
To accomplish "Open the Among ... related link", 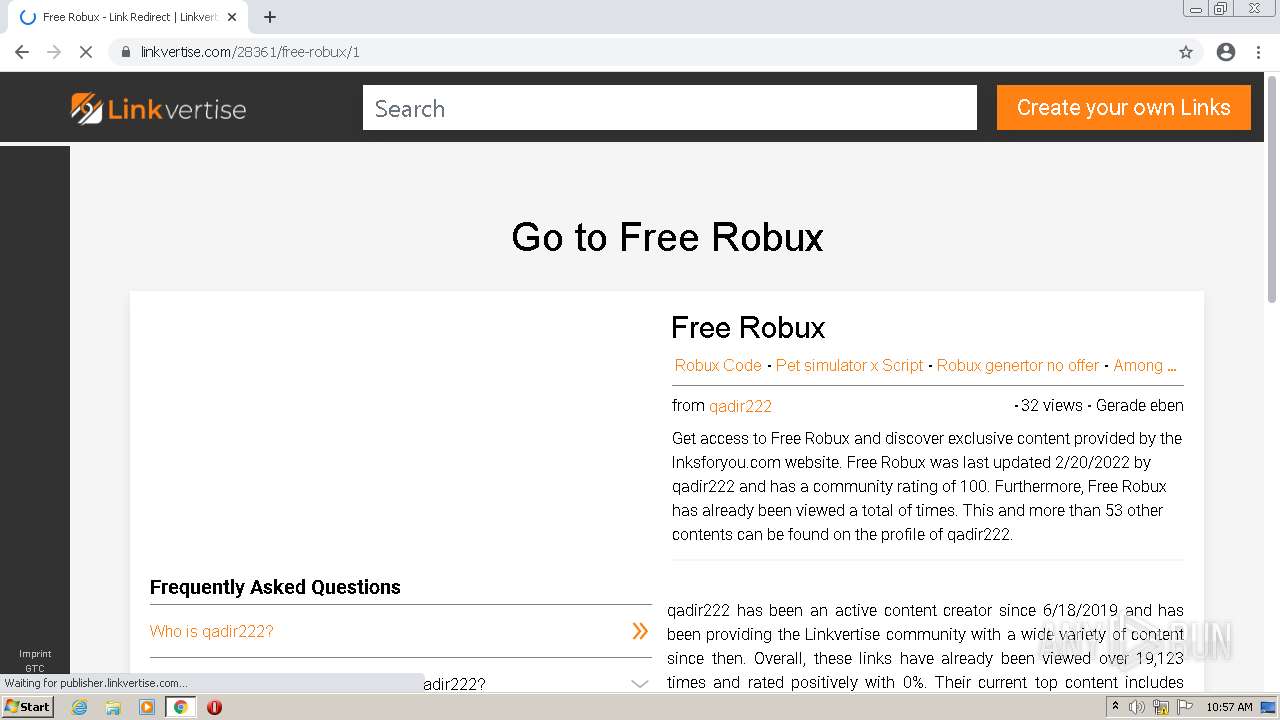I will 1145,365.
